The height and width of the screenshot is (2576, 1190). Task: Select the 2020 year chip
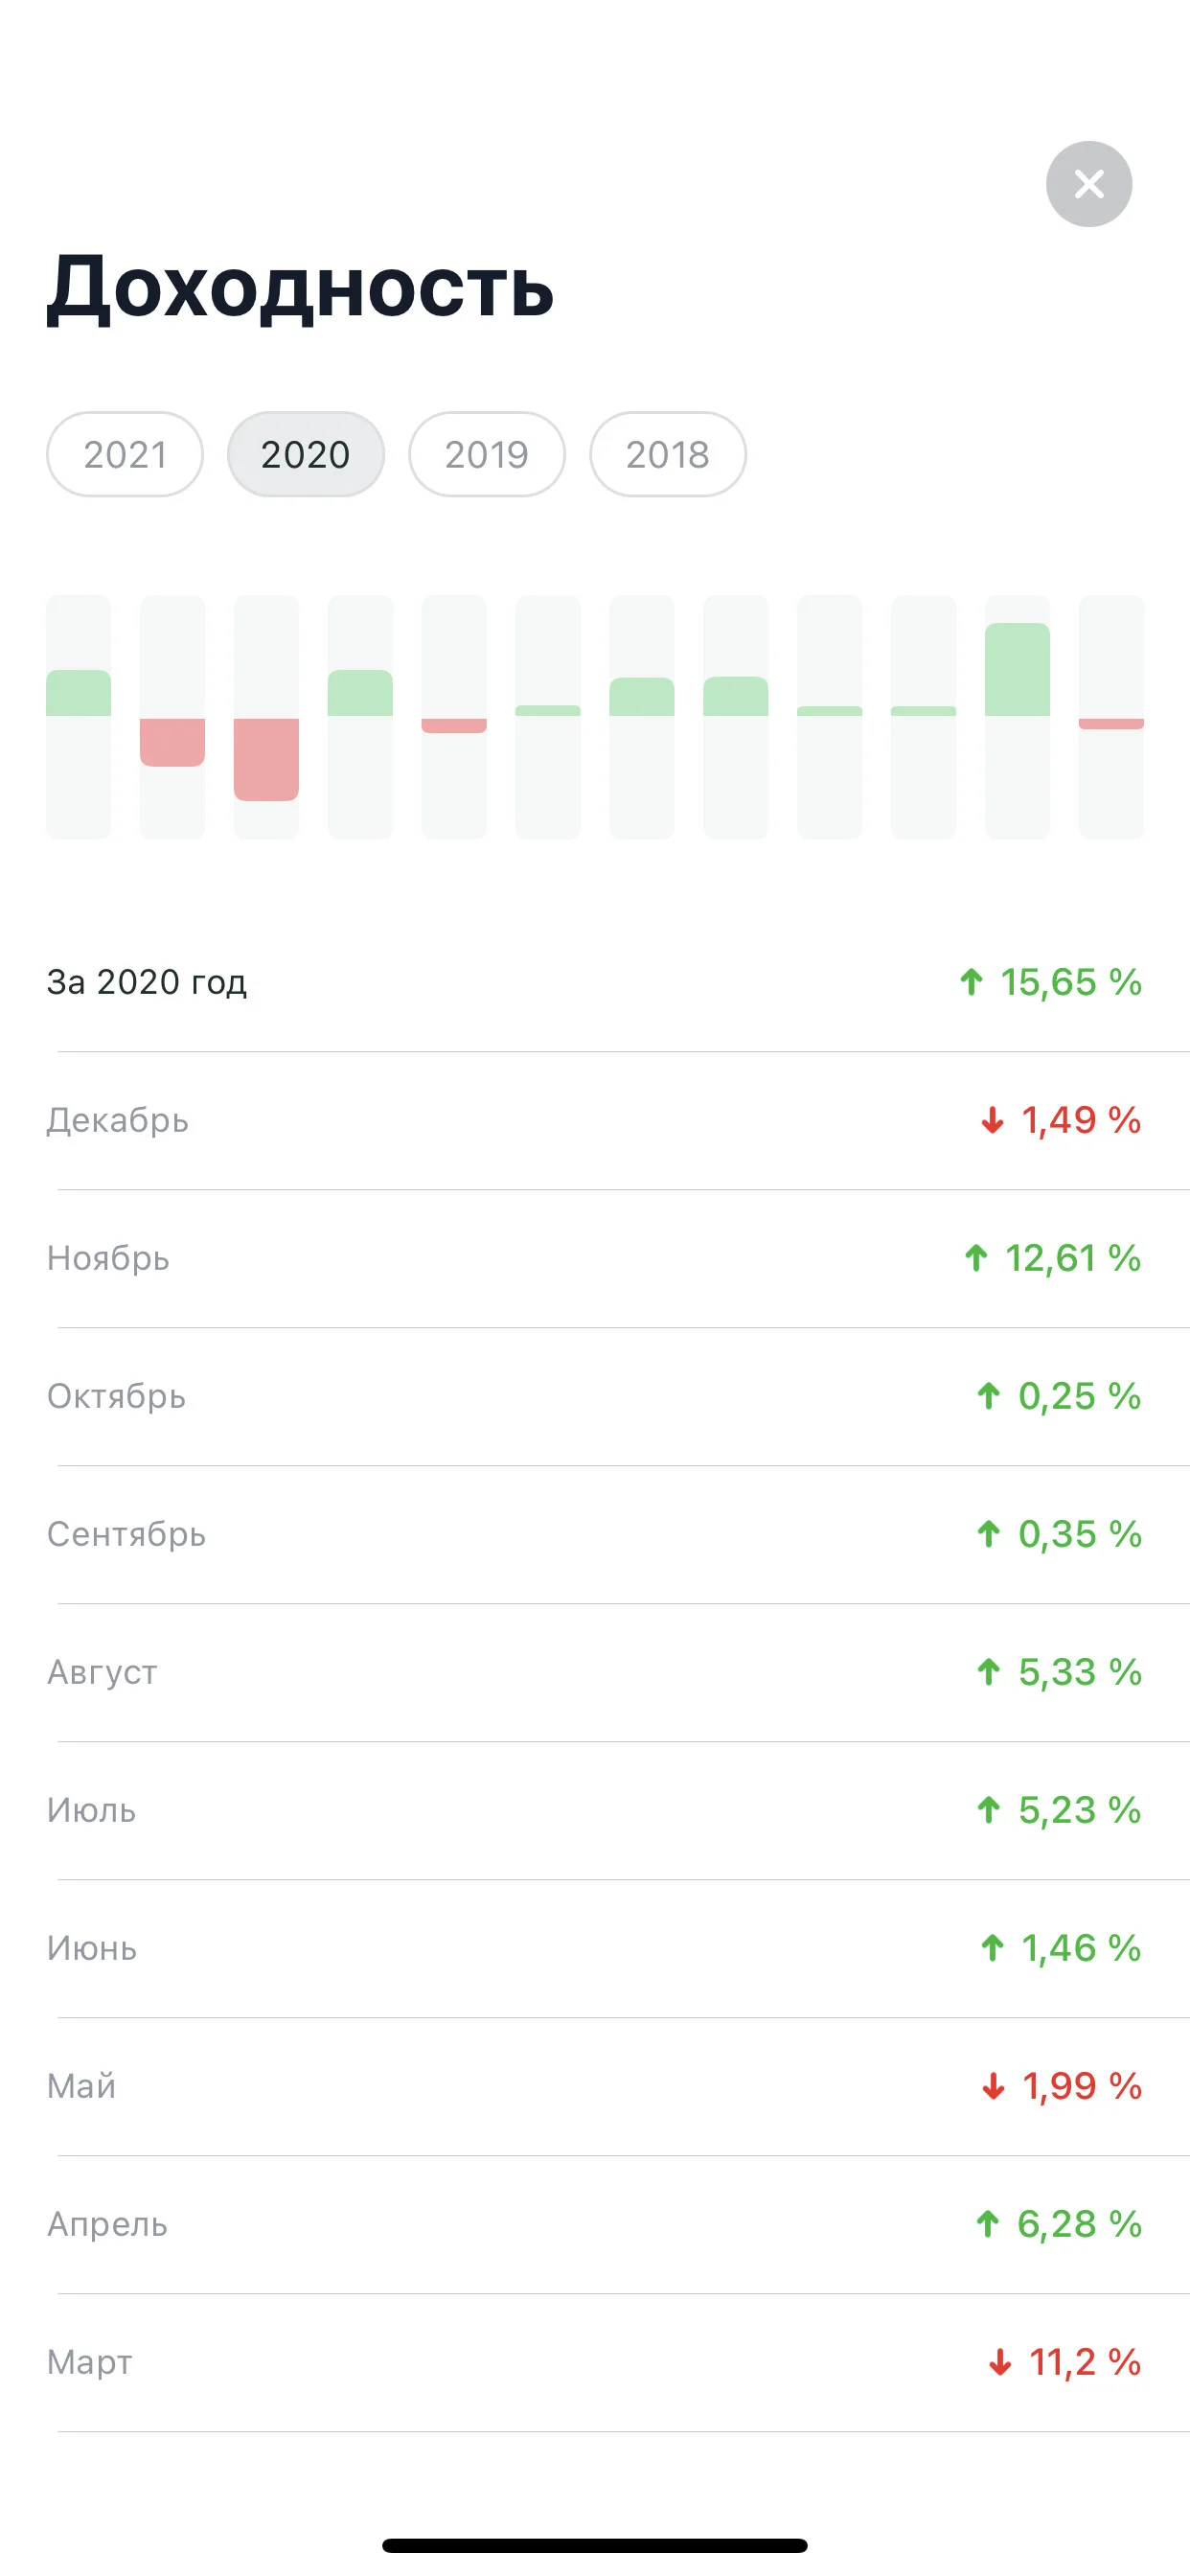click(306, 454)
